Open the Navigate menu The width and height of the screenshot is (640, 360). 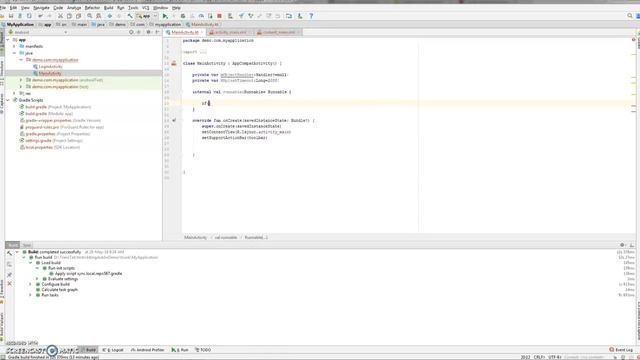click(41, 8)
